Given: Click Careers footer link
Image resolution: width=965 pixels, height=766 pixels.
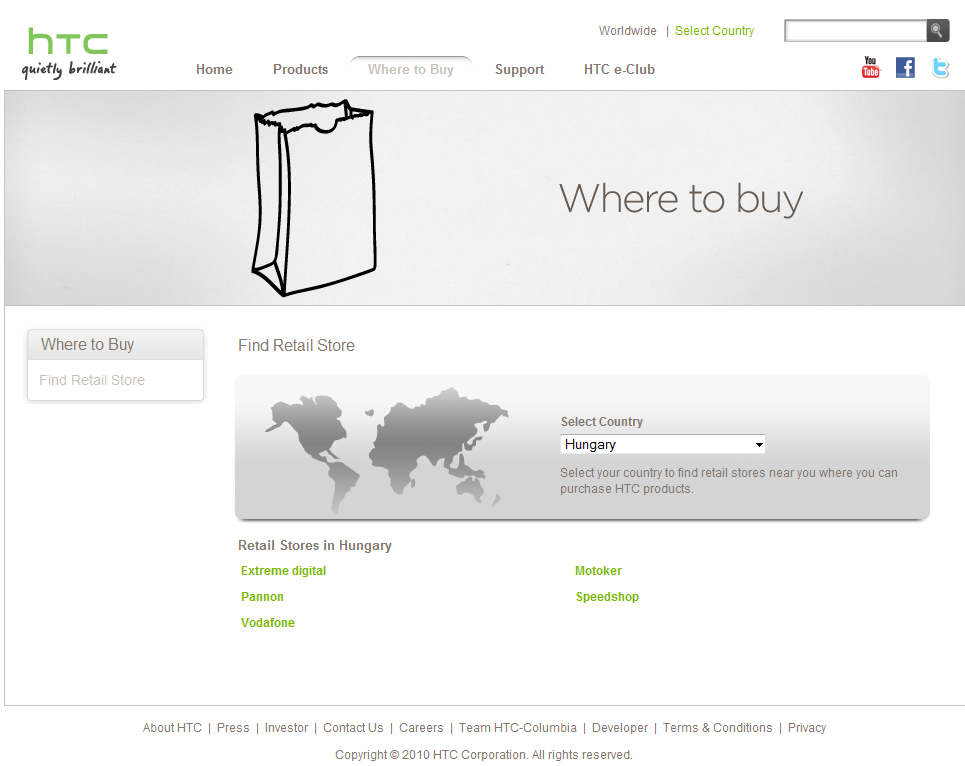Looking at the screenshot, I should click(x=421, y=728).
